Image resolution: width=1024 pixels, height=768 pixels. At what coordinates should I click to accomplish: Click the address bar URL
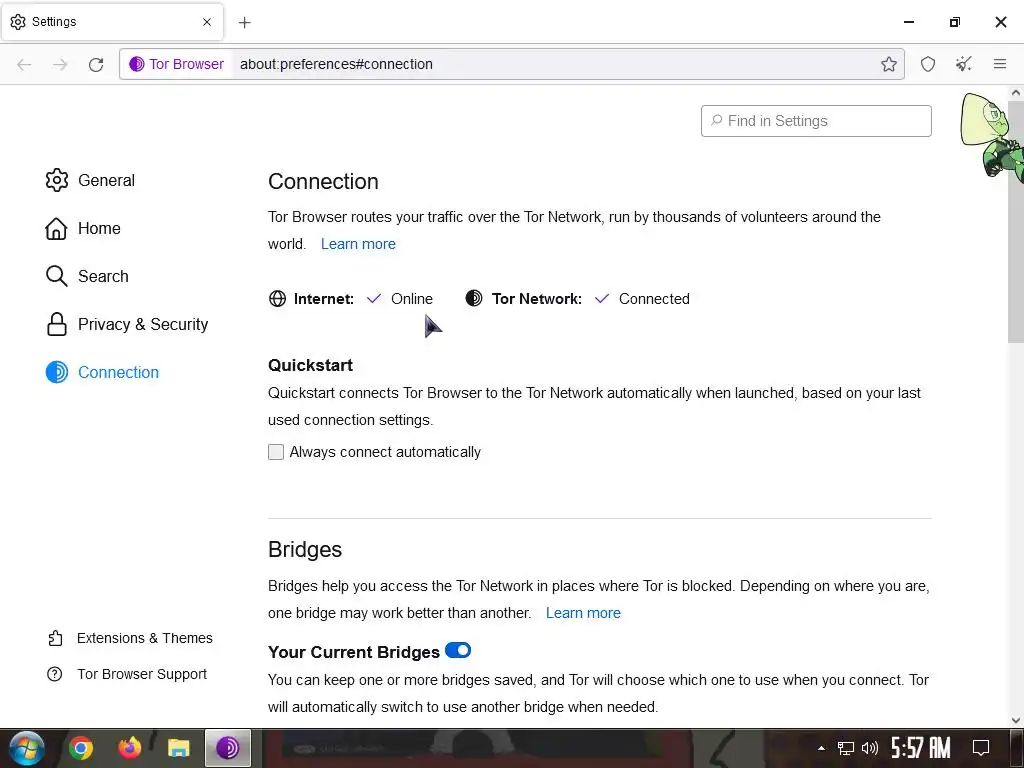point(336,64)
